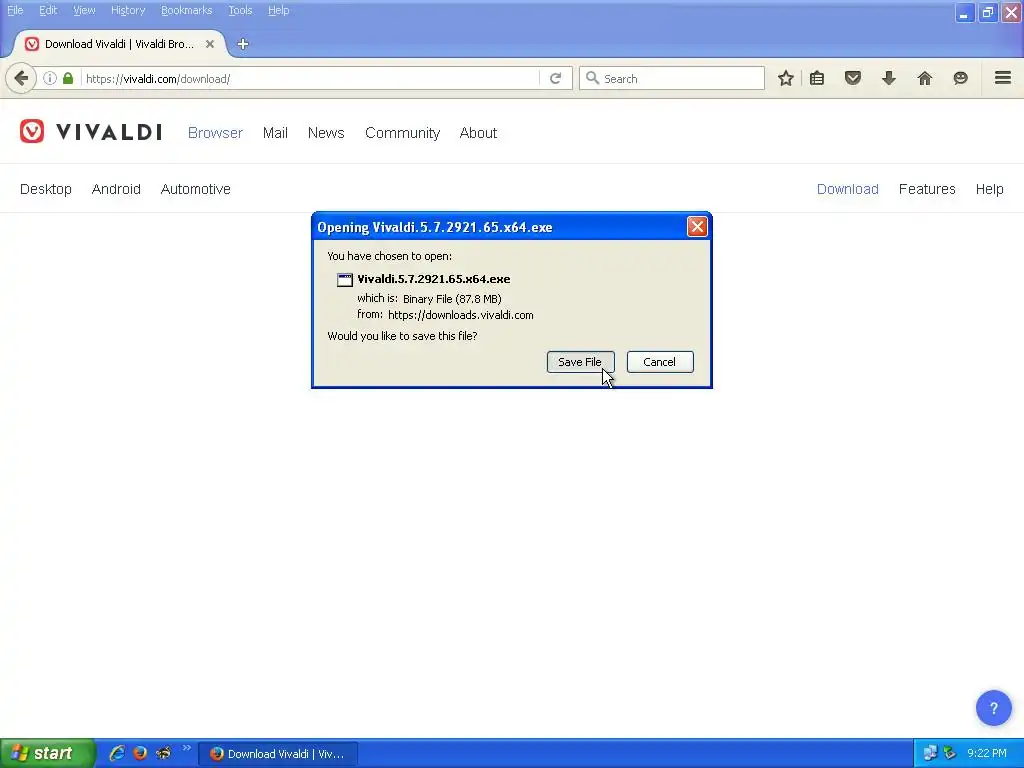Image resolution: width=1024 pixels, height=768 pixels.
Task: Click the https://downloads.vivaldi.com source text
Action: 460,315
